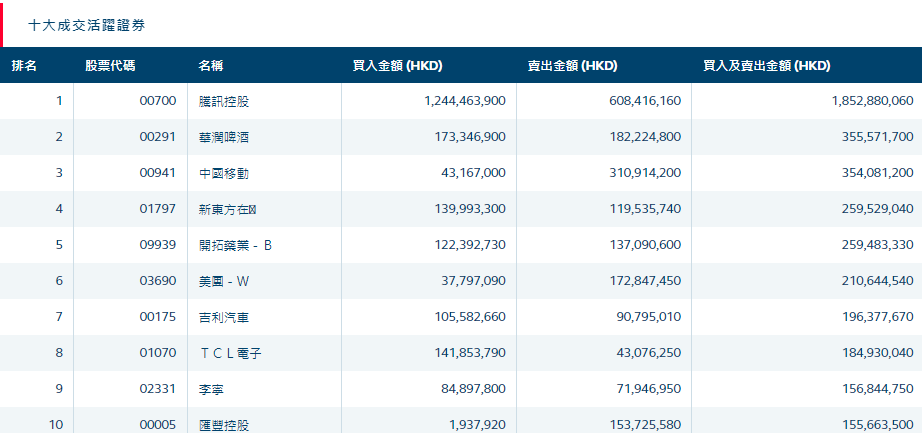Image resolution: width=922 pixels, height=433 pixels.
Task: Click buy amount 139,993,300
Action: pyautogui.click(x=469, y=209)
